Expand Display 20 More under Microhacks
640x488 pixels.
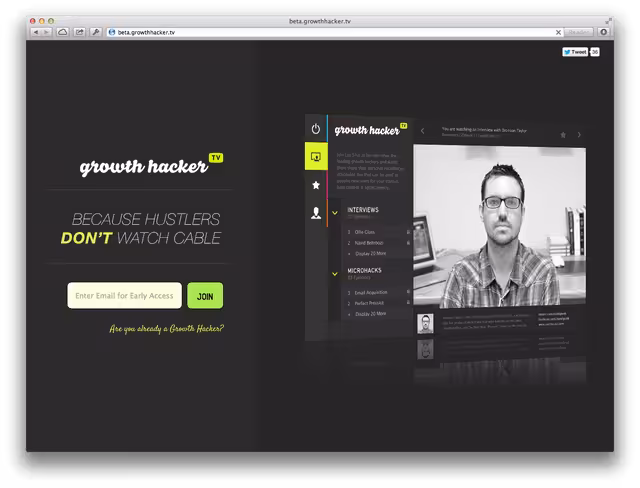click(370, 314)
